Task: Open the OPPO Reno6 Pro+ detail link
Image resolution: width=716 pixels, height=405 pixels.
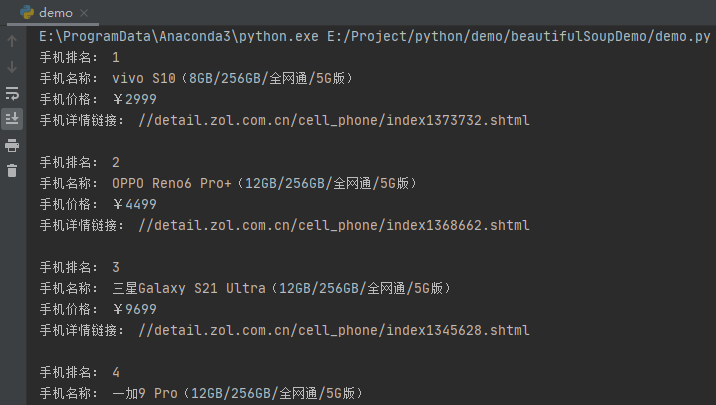Action: [334, 225]
